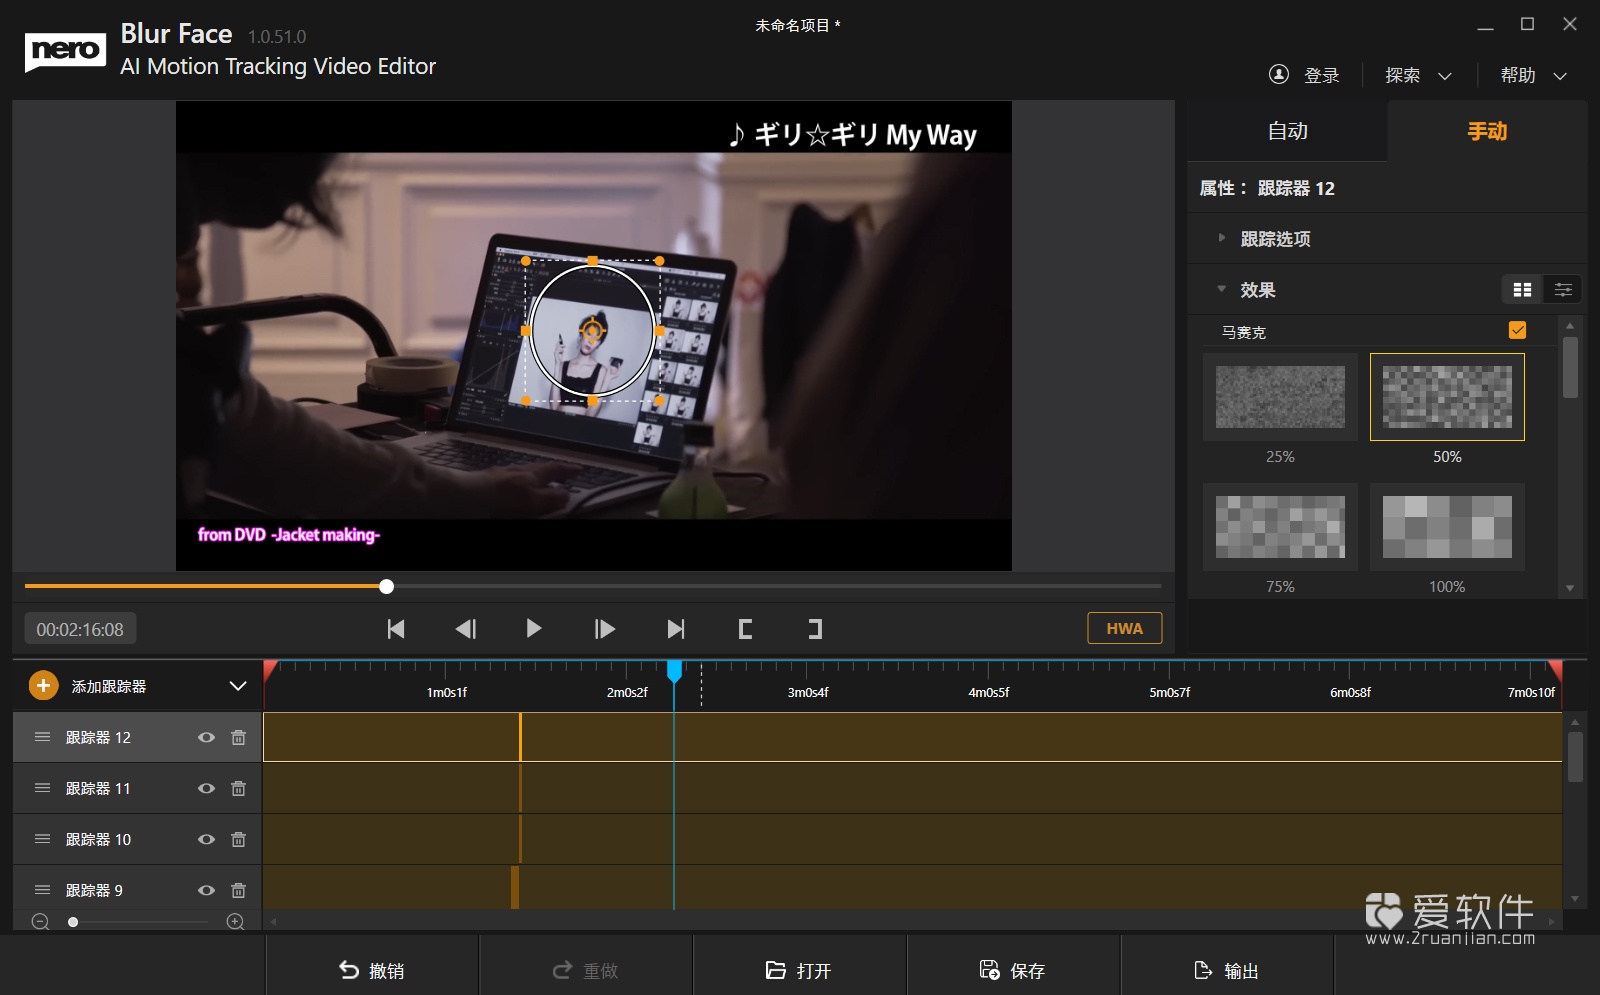This screenshot has height=995, width=1600.
Task: Hide 跟踪器 12 using eye icon
Action: [206, 738]
